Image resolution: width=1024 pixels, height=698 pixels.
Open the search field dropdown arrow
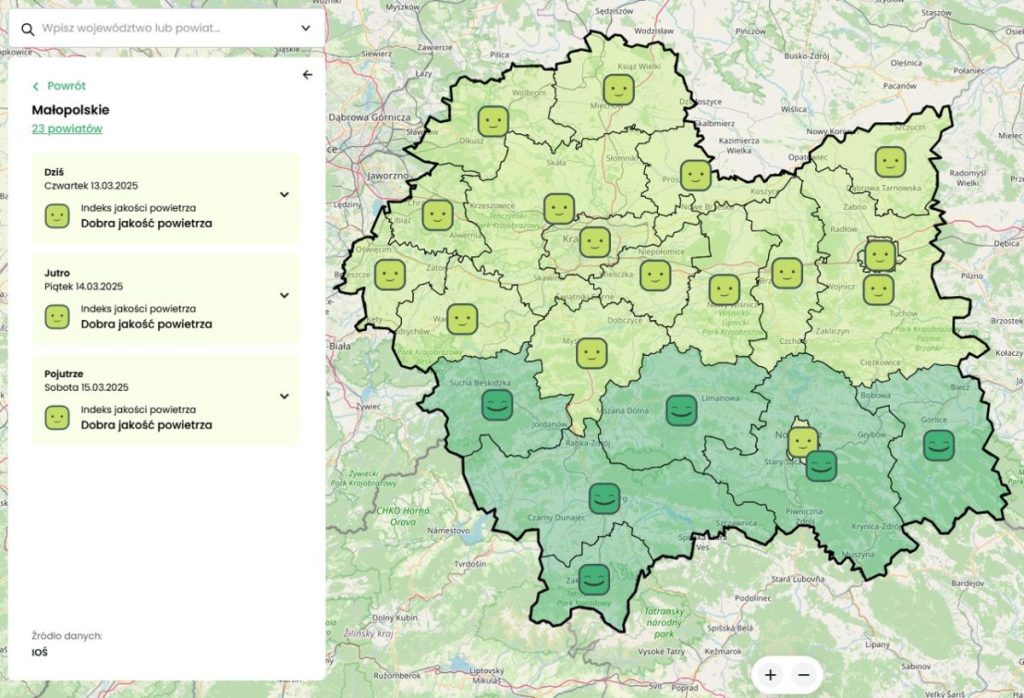coord(305,29)
